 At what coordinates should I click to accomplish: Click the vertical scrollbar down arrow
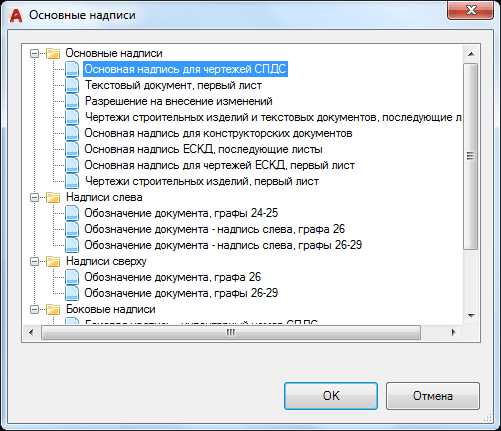click(x=471, y=315)
